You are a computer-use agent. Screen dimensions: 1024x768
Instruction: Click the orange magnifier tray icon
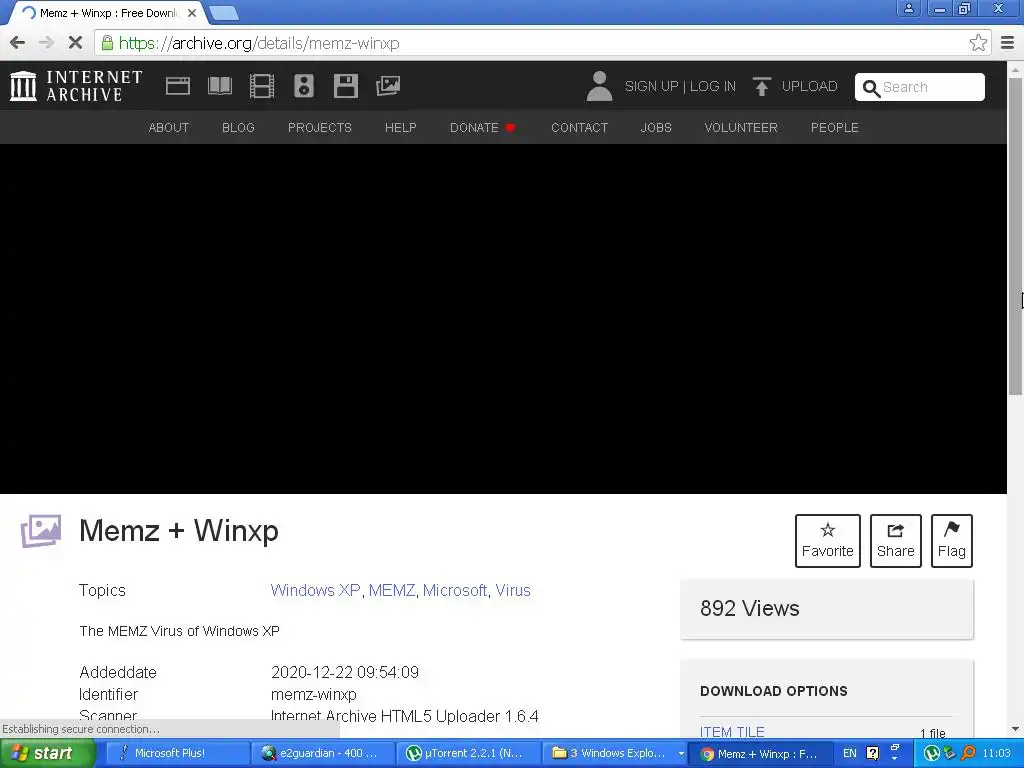click(x=968, y=754)
